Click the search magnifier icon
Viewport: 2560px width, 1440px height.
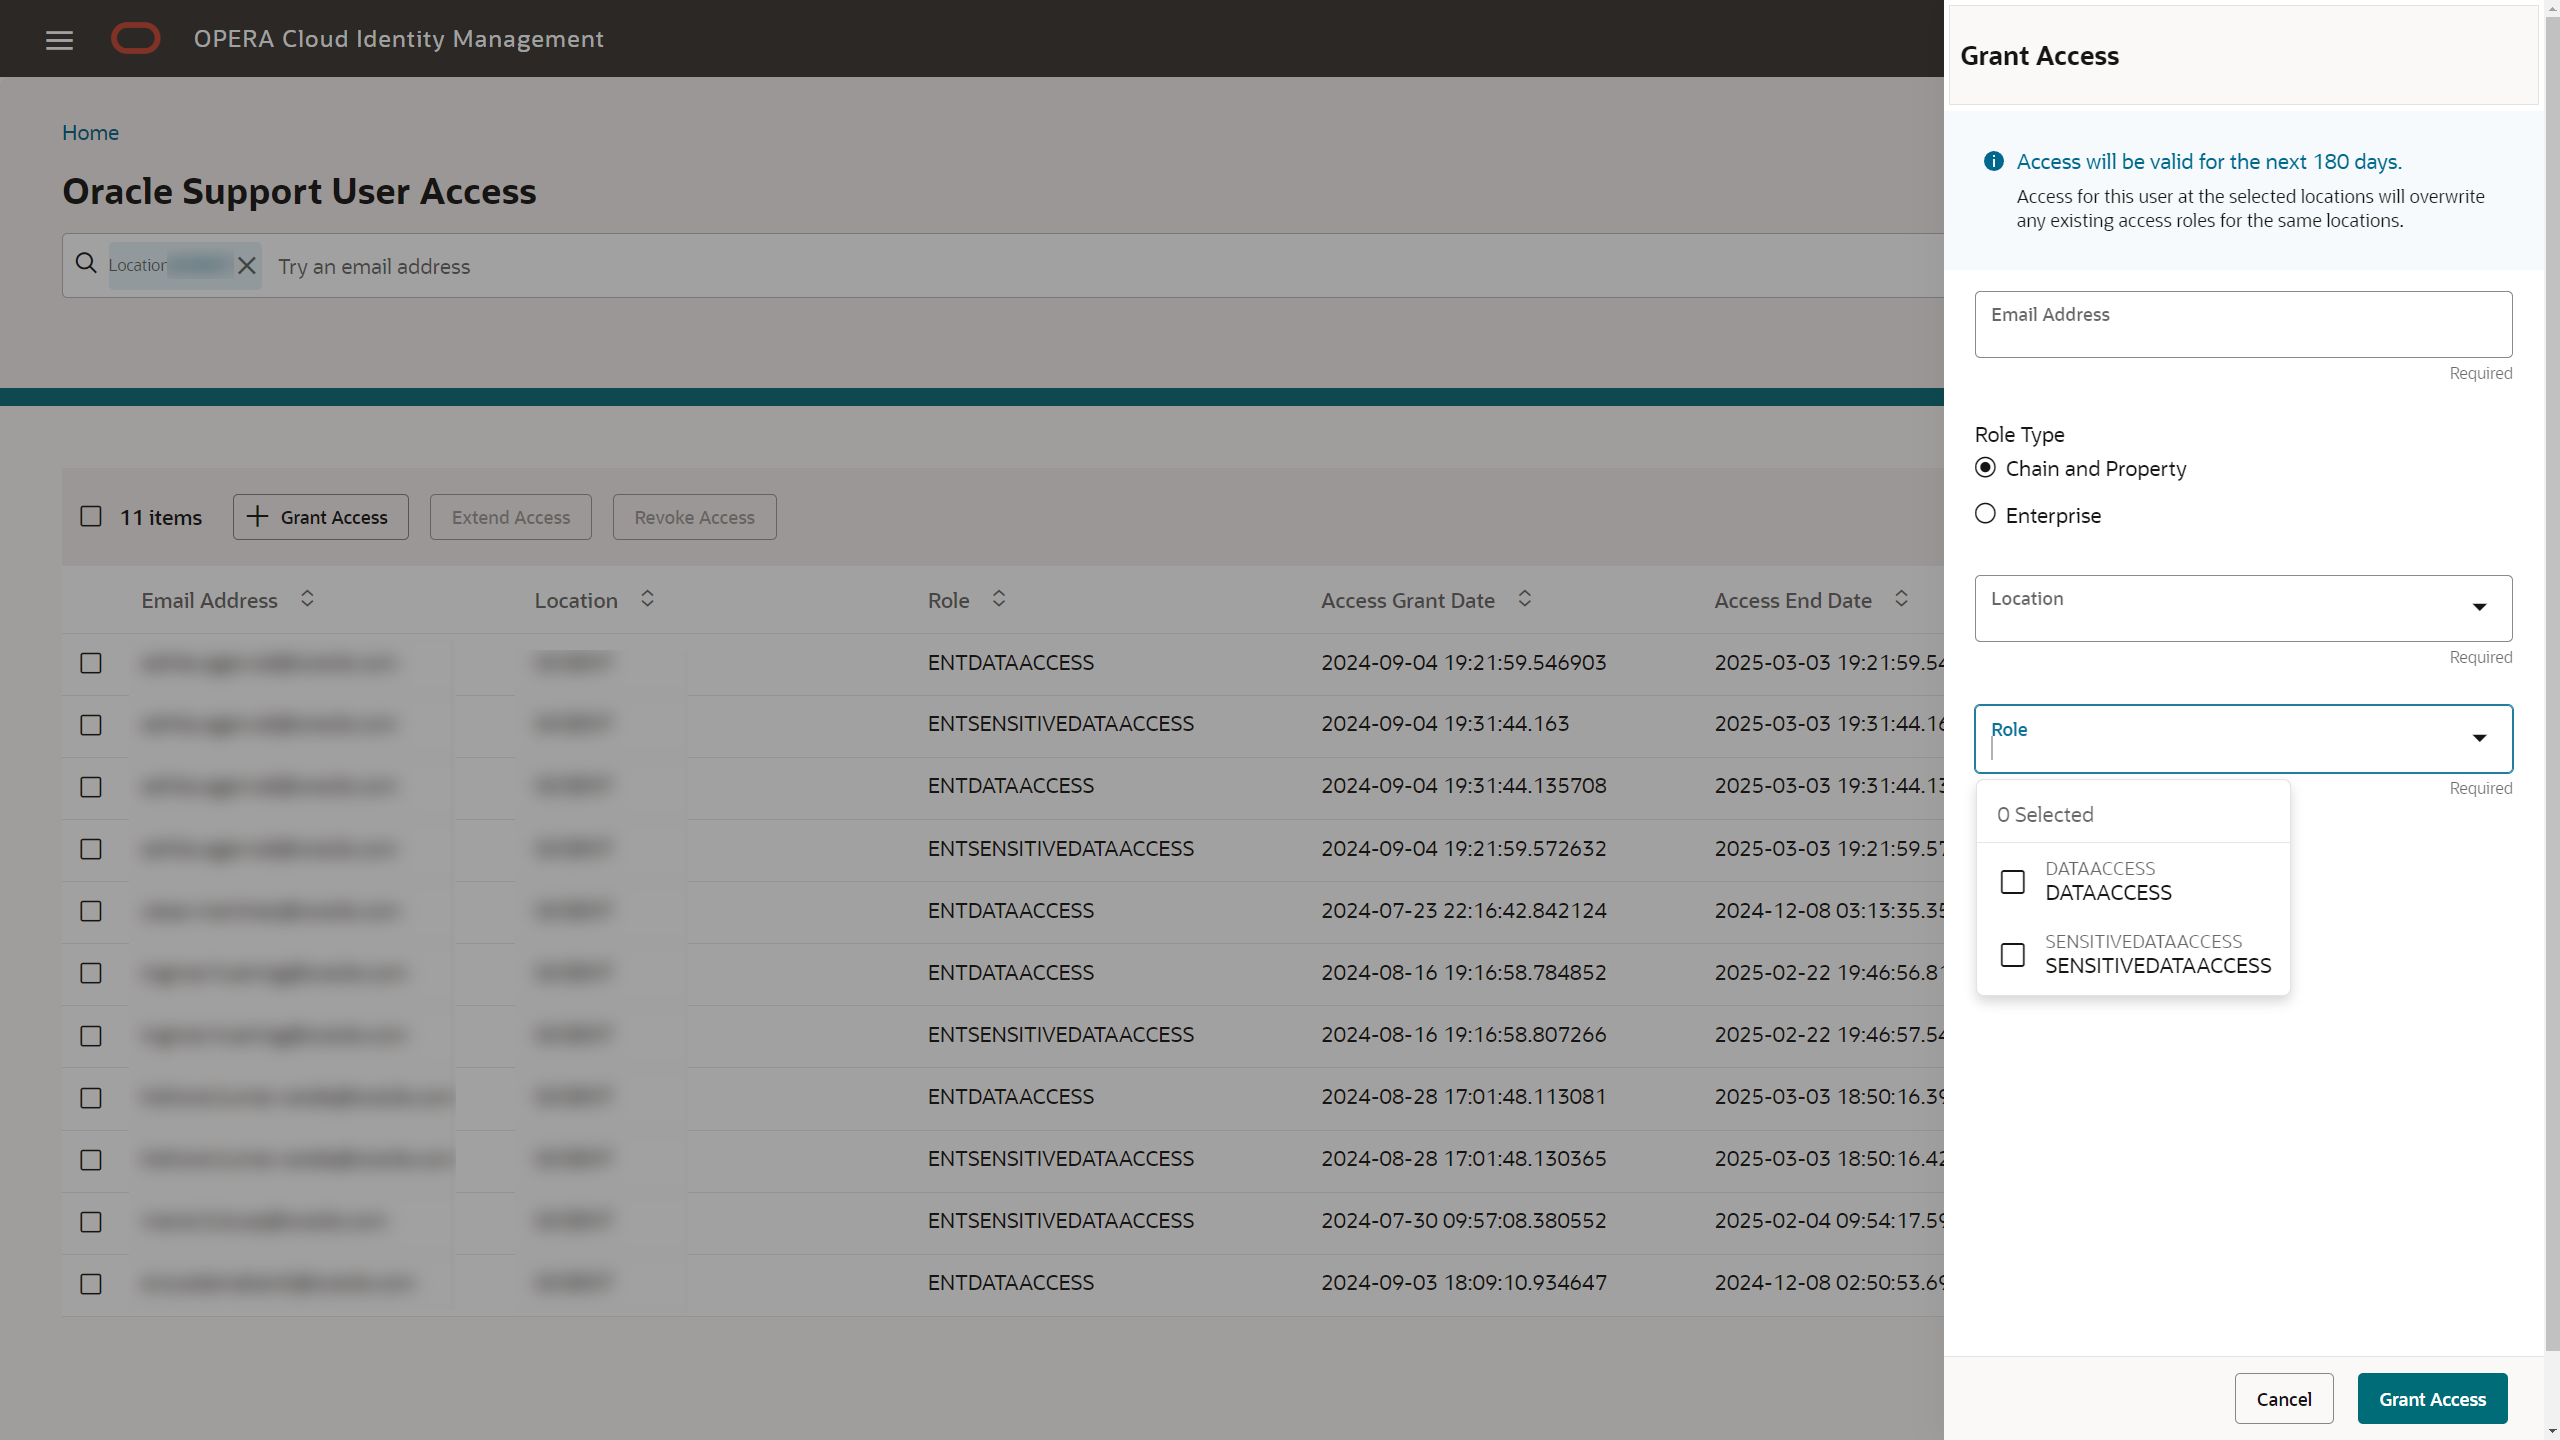(85, 264)
